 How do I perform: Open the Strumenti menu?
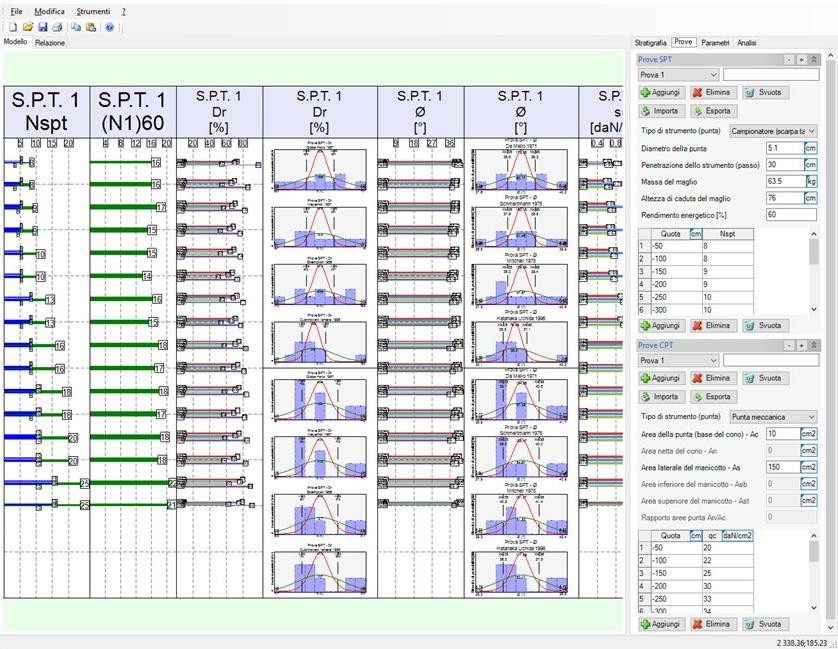click(x=93, y=10)
